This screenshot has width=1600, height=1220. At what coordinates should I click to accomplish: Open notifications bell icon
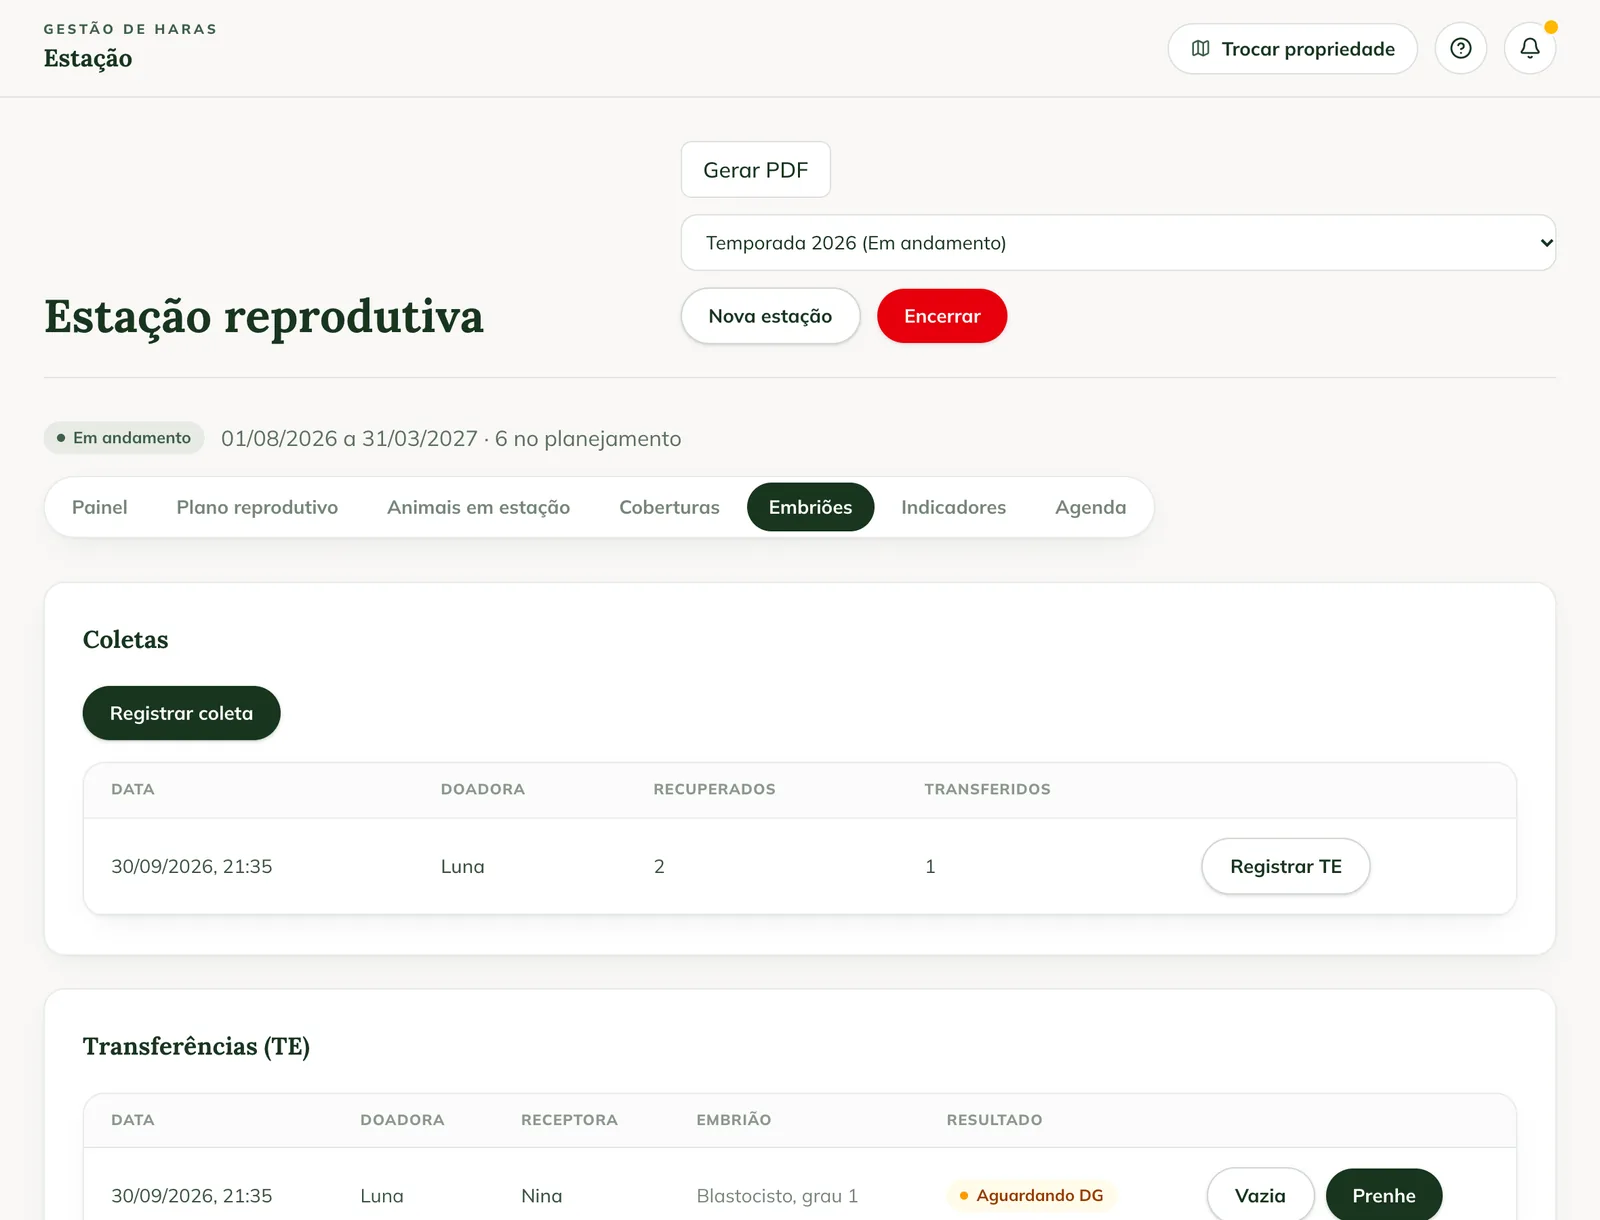pyautogui.click(x=1529, y=48)
